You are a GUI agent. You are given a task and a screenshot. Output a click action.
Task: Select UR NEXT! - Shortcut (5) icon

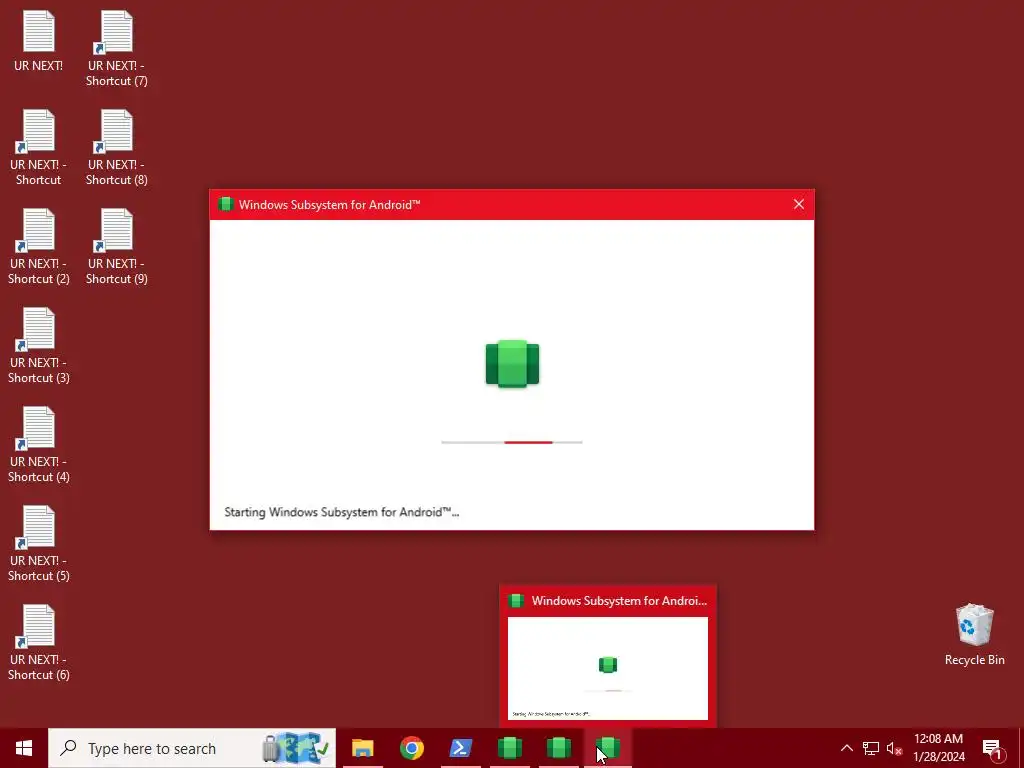(39, 543)
